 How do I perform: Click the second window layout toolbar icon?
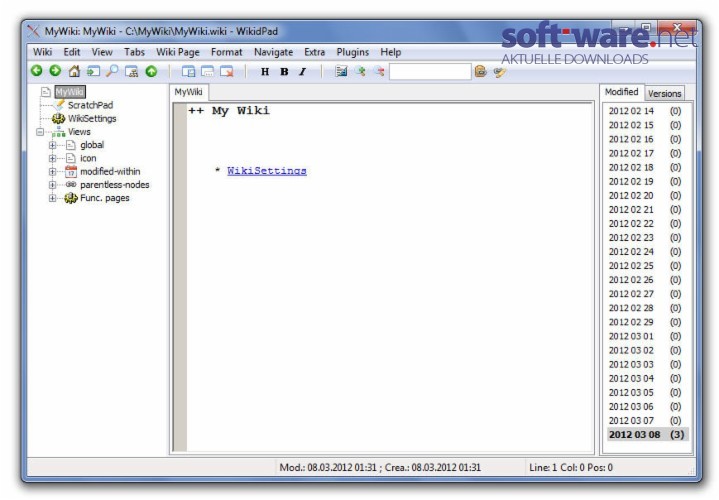207,72
